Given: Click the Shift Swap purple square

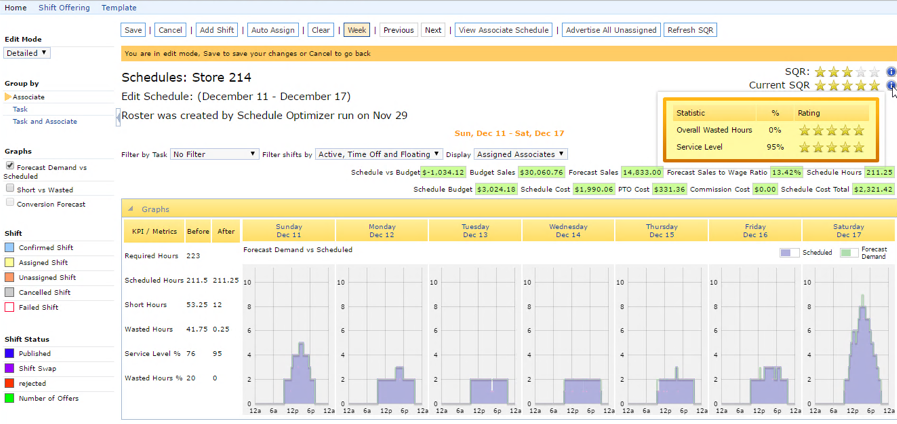Looking at the screenshot, I should click(x=9, y=368).
